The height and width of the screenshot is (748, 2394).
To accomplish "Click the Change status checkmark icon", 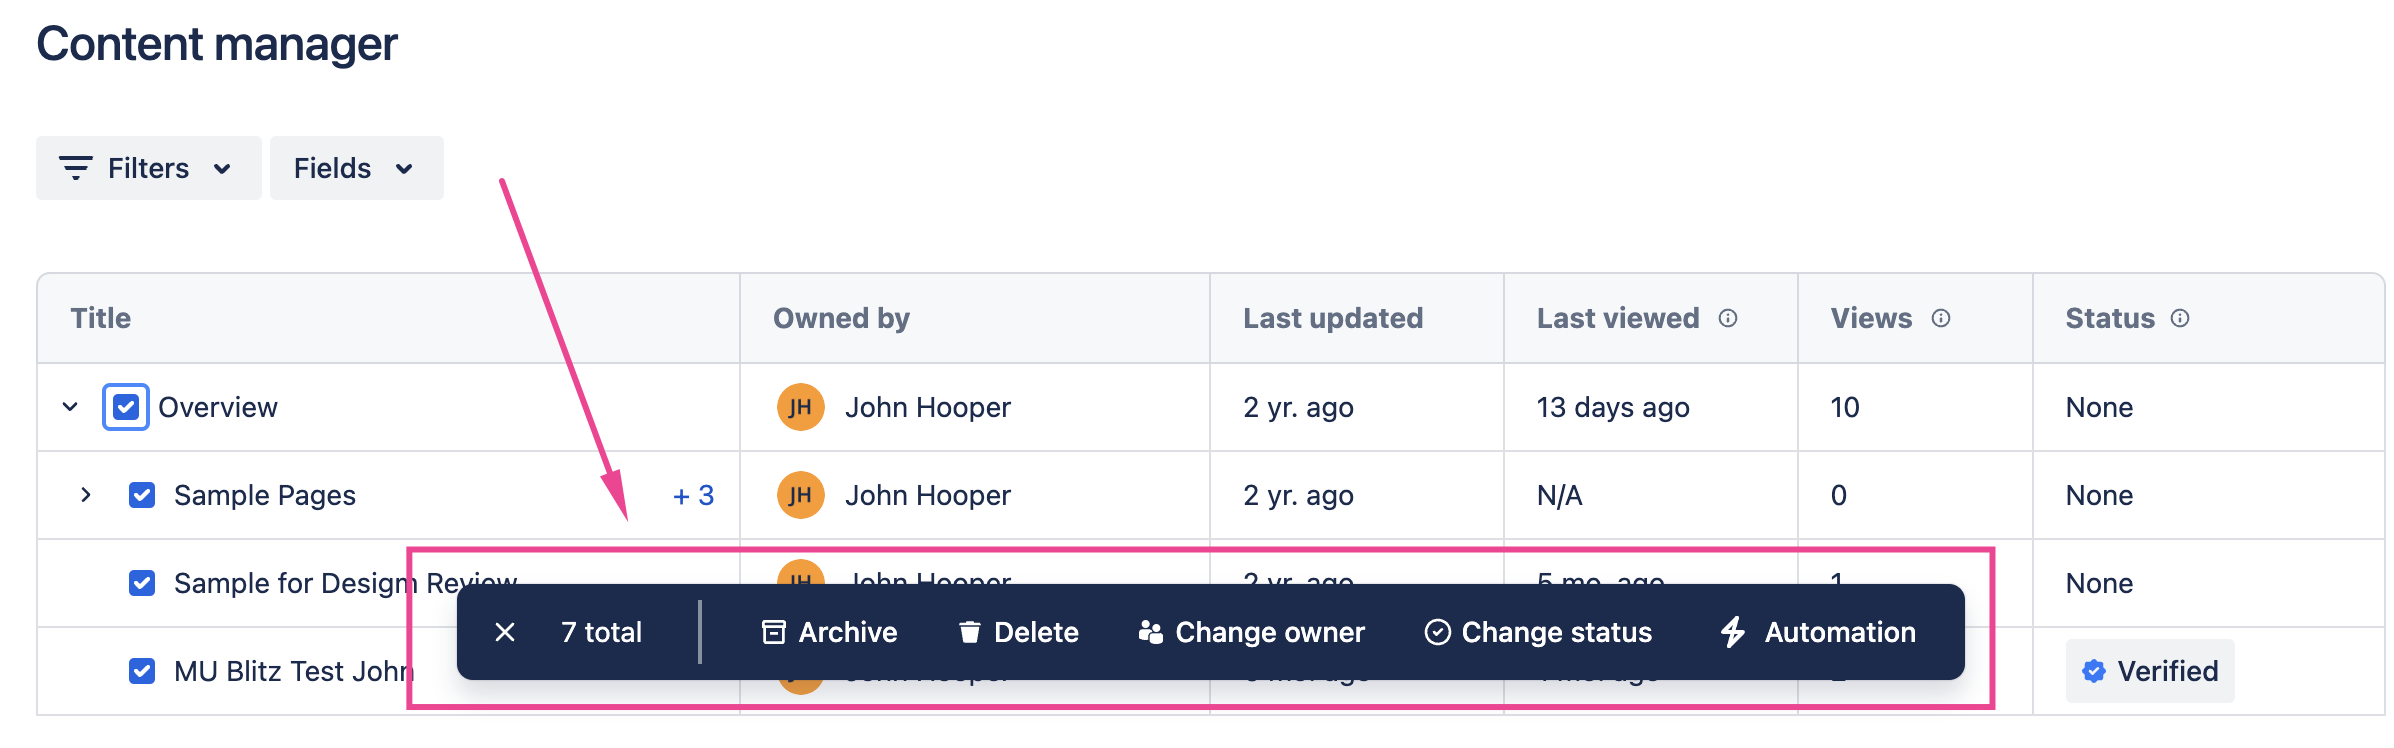I will pos(1437,632).
